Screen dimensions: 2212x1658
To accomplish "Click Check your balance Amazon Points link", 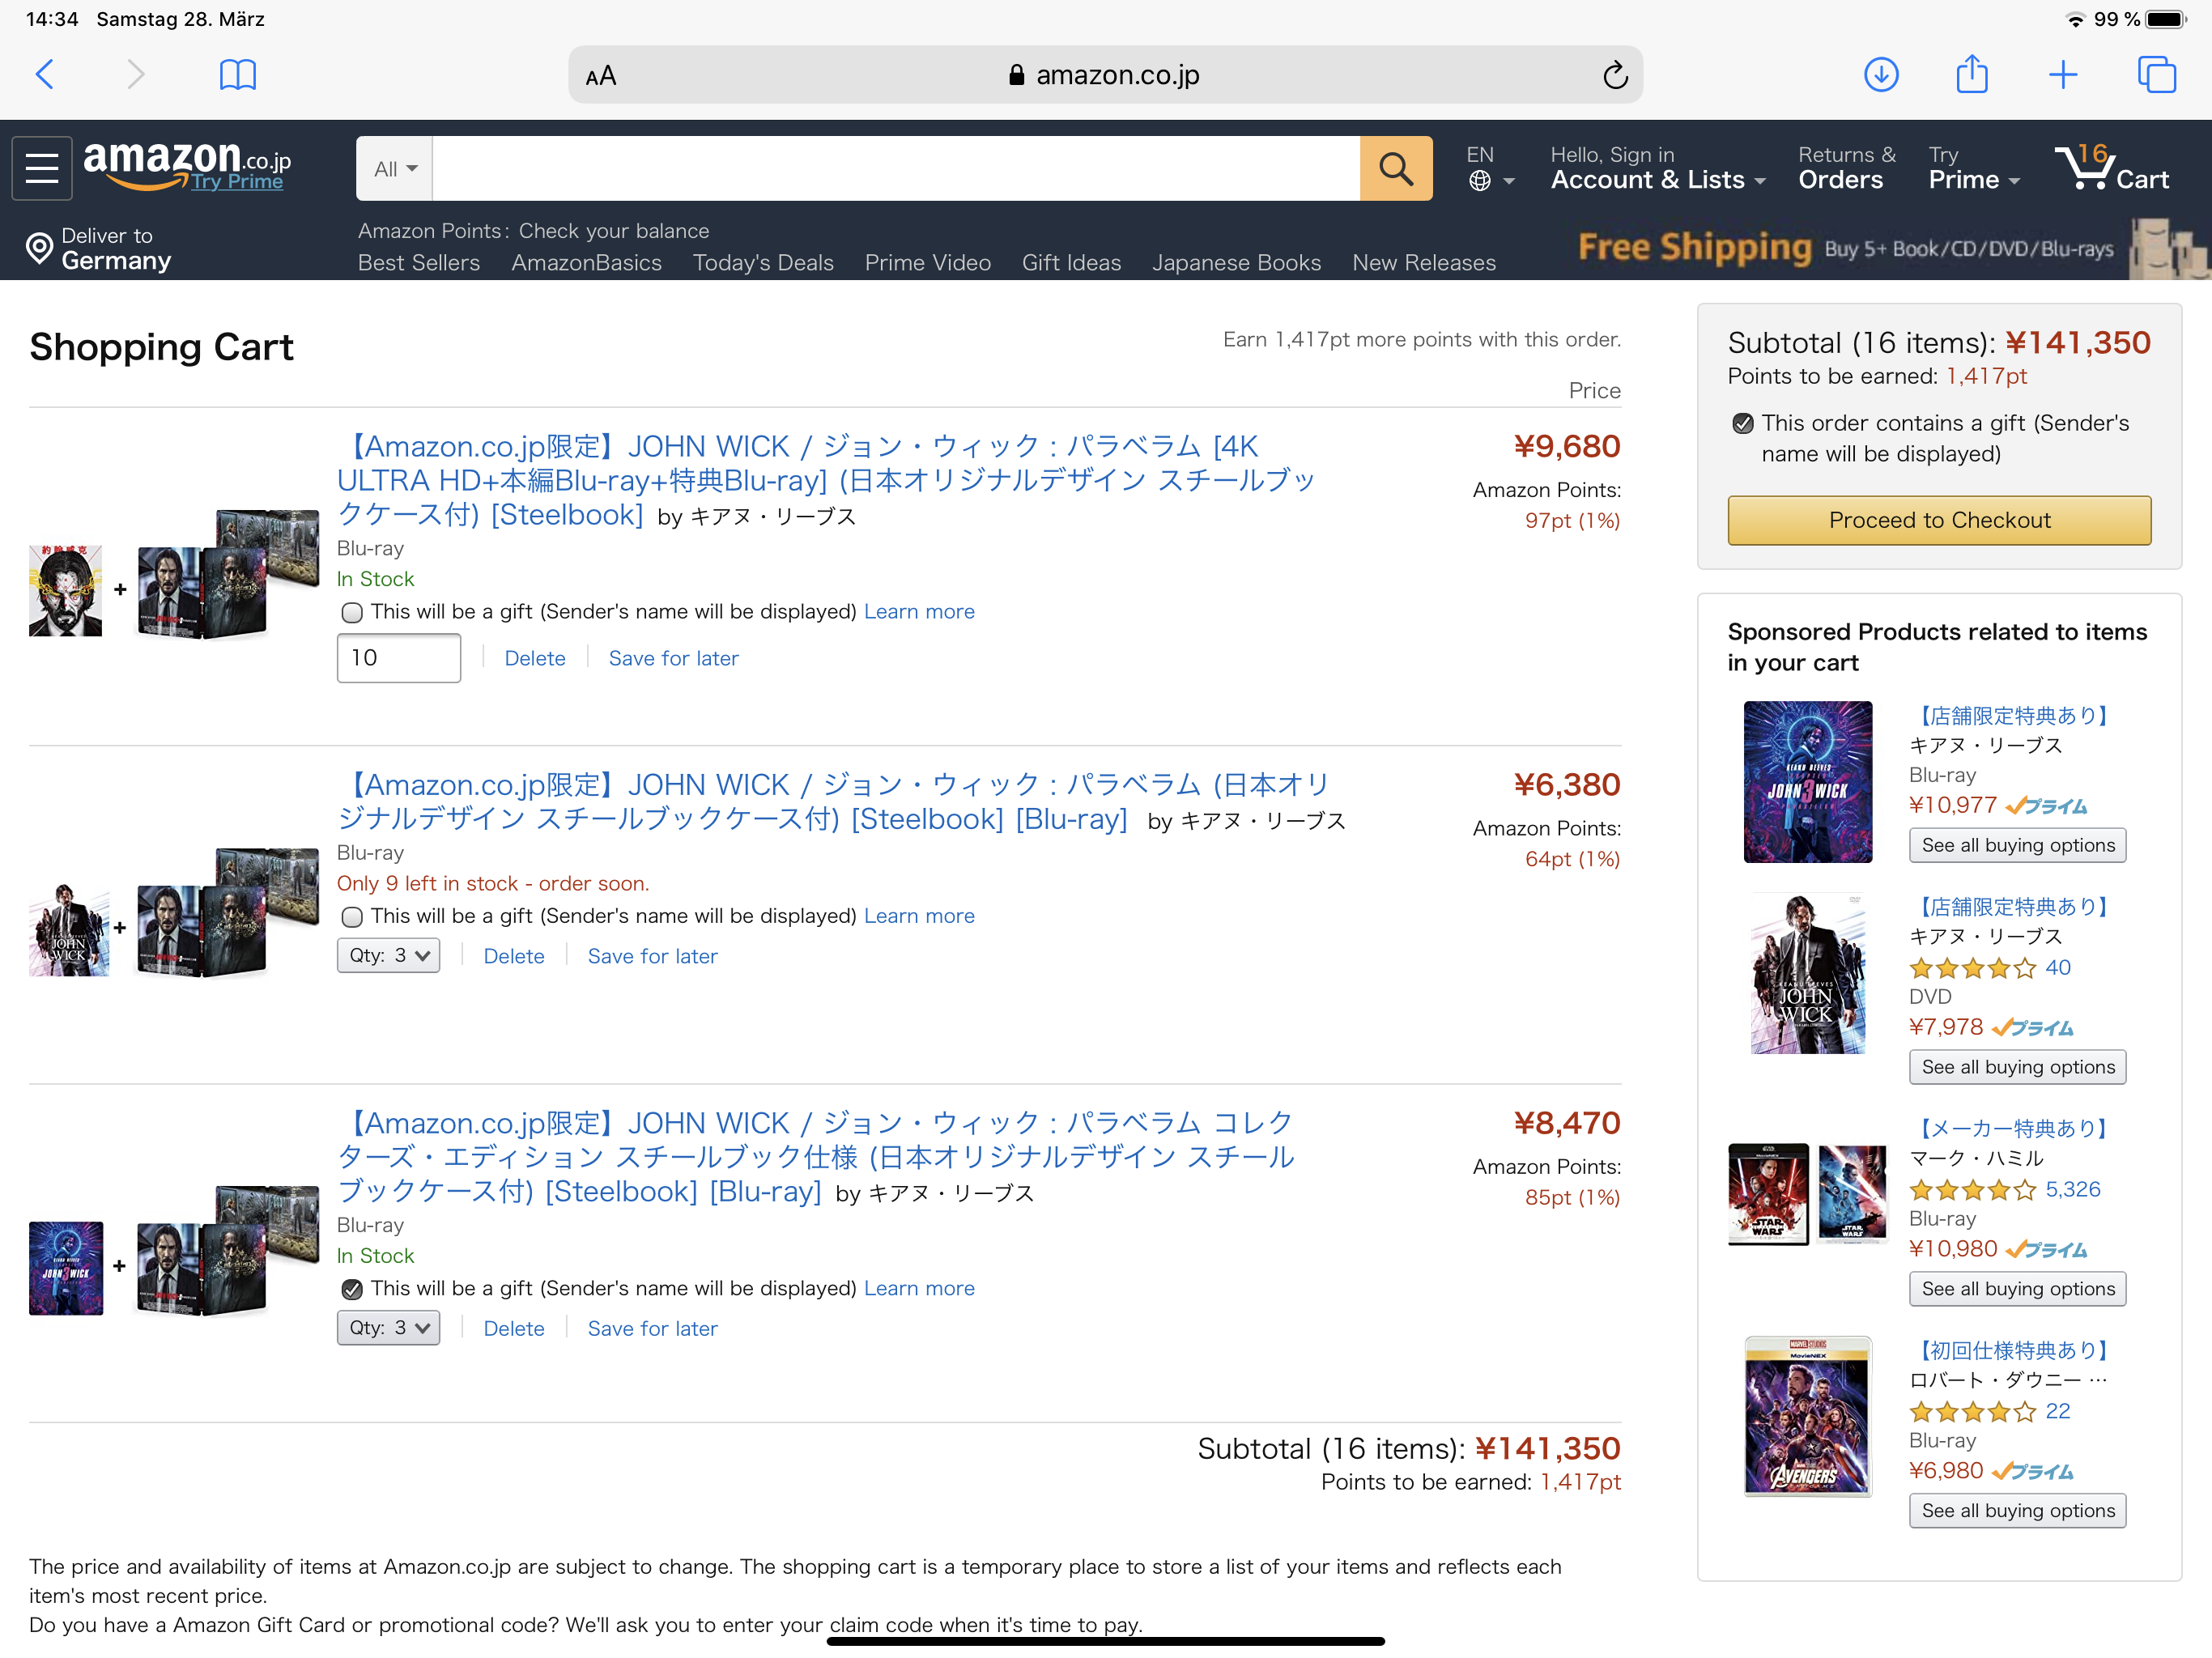I will tap(614, 231).
